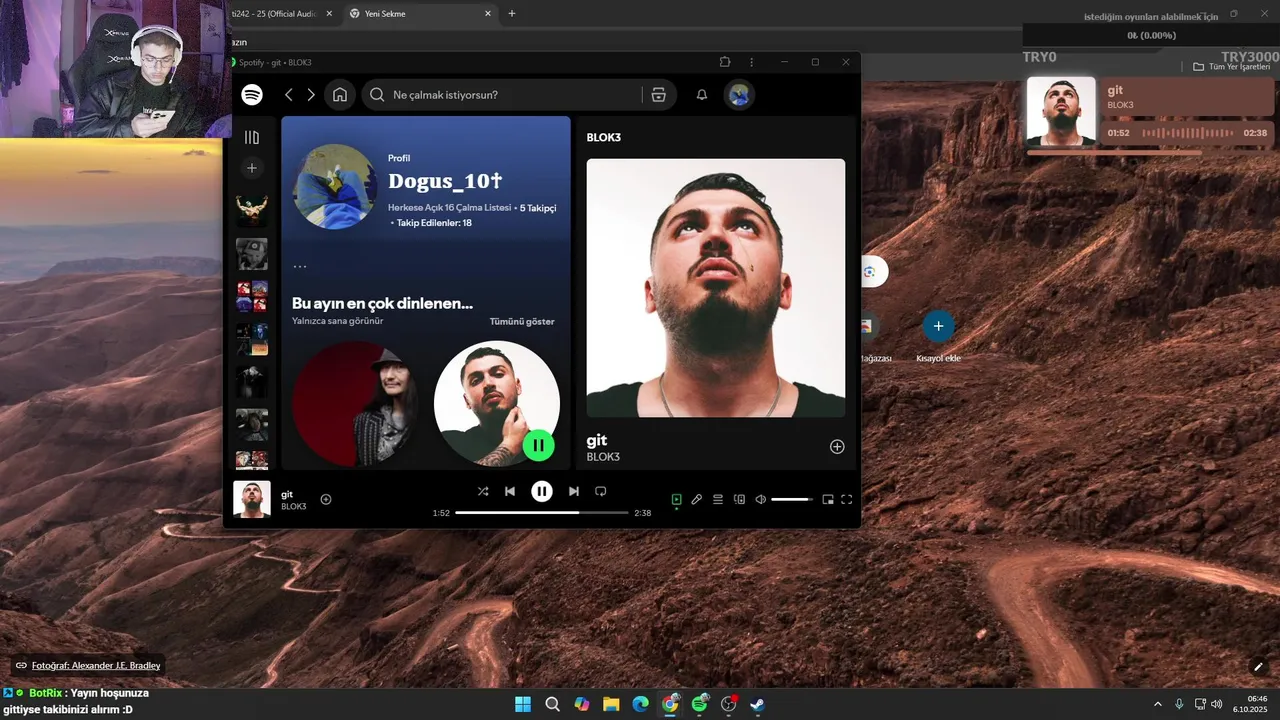Click the large 'git' album cover

pos(716,288)
